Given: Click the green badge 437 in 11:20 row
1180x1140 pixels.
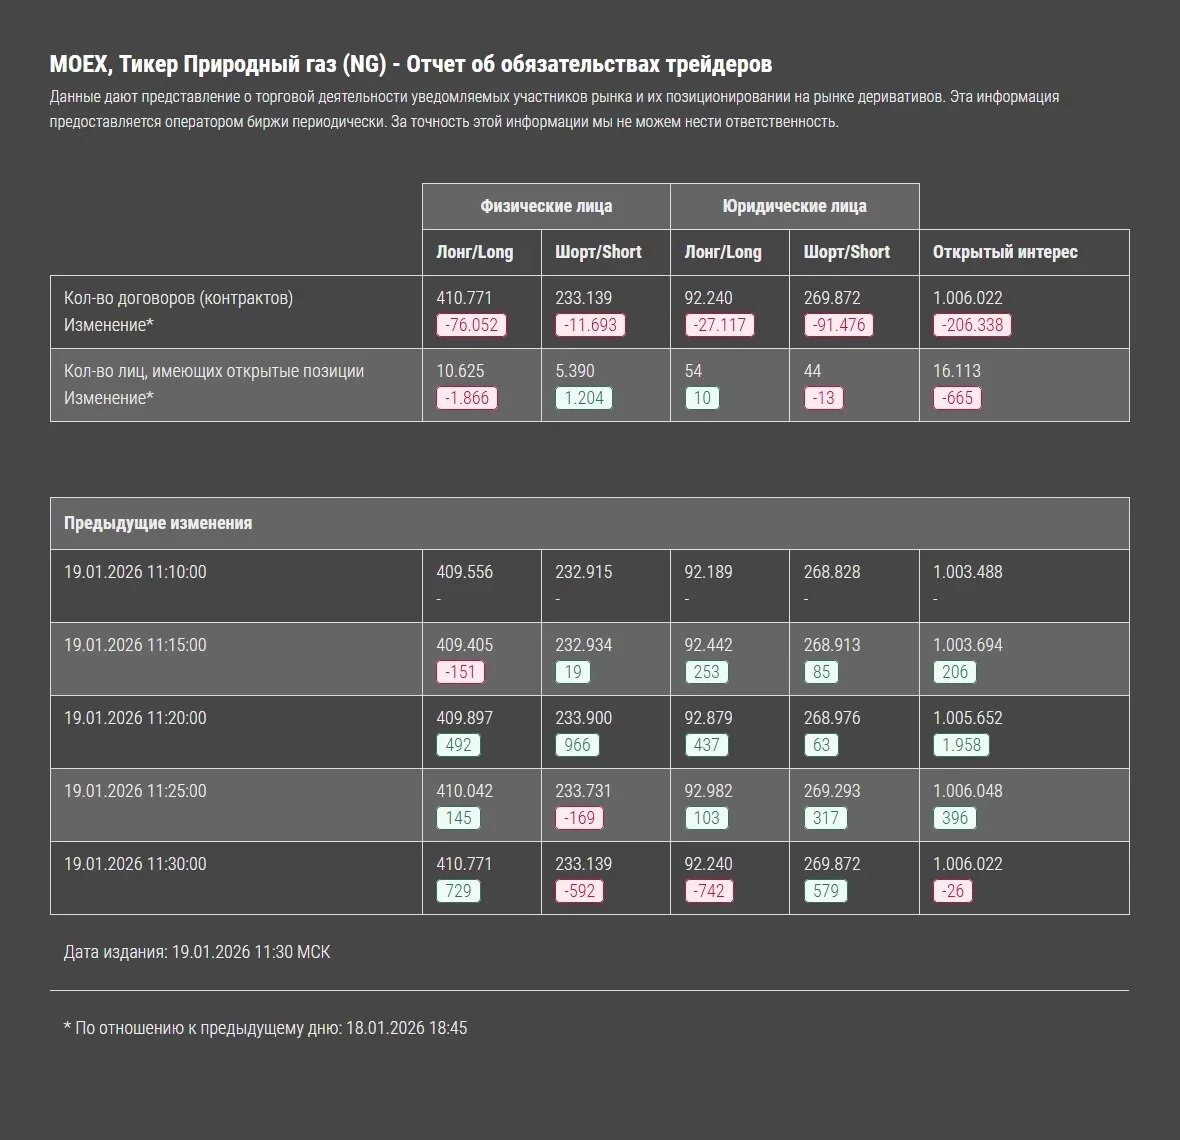Looking at the screenshot, I should (x=707, y=745).
